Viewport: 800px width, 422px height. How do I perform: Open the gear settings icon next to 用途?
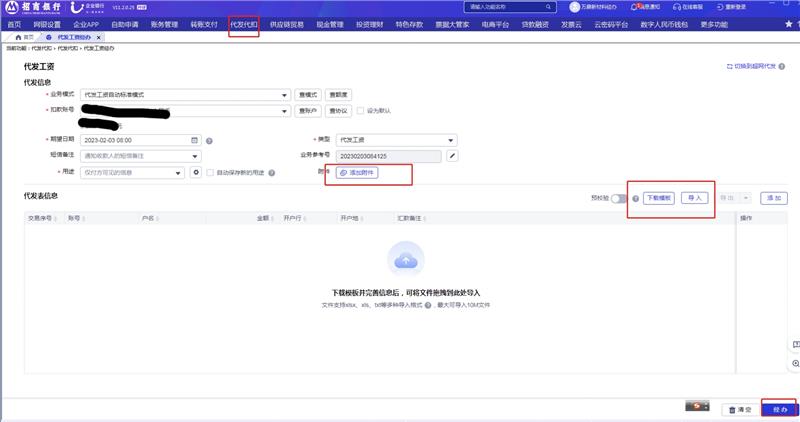coord(196,172)
